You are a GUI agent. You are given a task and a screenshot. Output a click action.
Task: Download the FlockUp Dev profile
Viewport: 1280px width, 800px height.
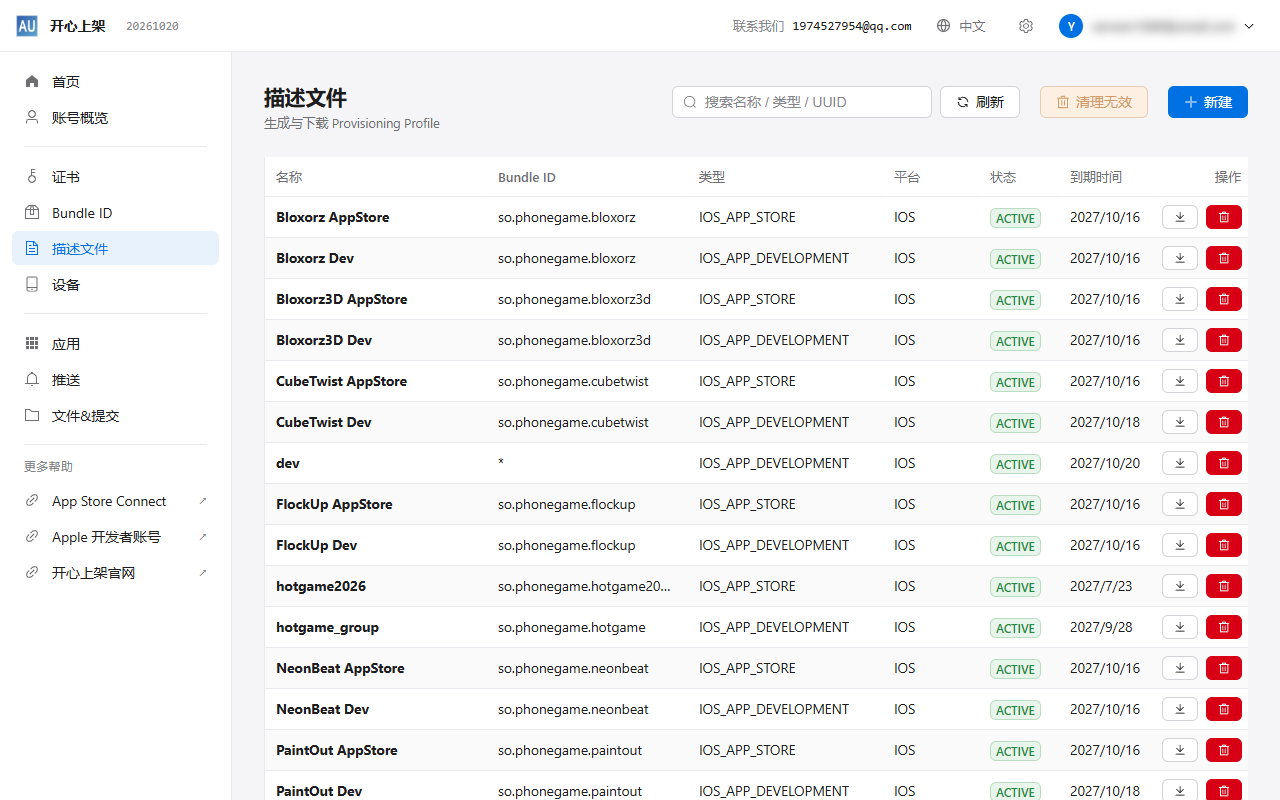tap(1180, 545)
